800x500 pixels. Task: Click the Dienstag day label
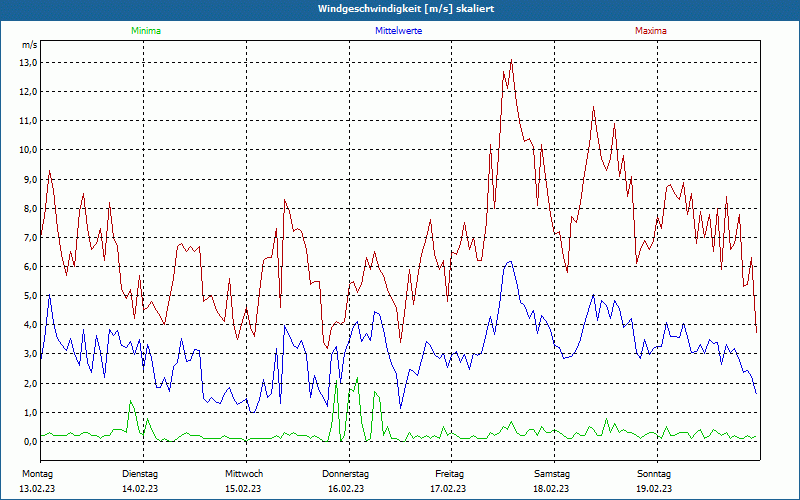tap(140, 474)
